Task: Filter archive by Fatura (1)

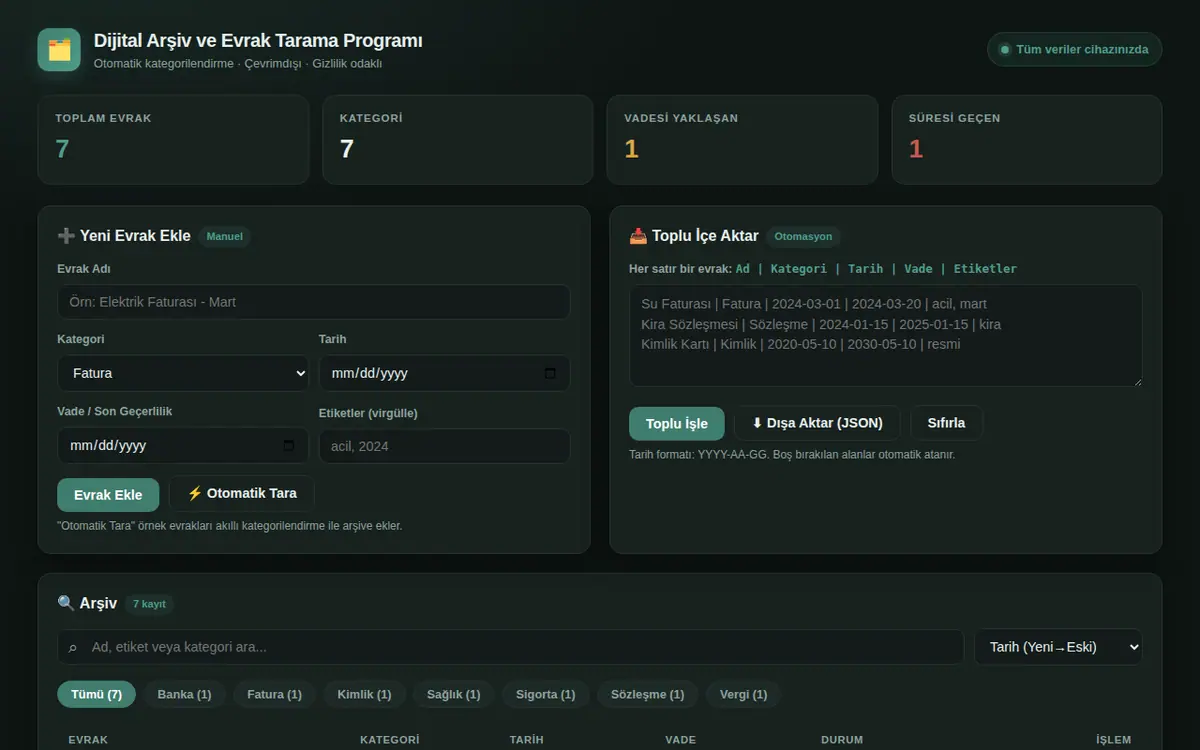Action: (274, 694)
